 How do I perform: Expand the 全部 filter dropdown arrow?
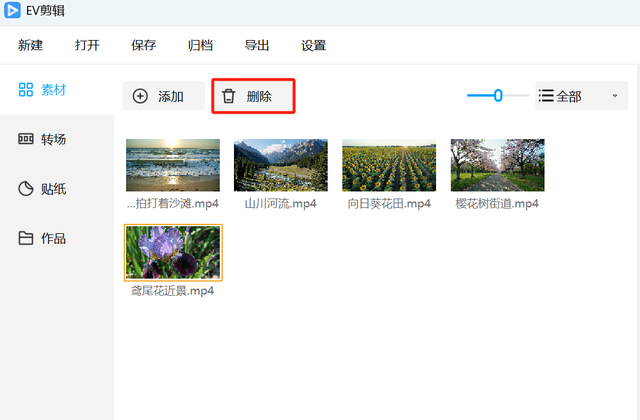(615, 96)
